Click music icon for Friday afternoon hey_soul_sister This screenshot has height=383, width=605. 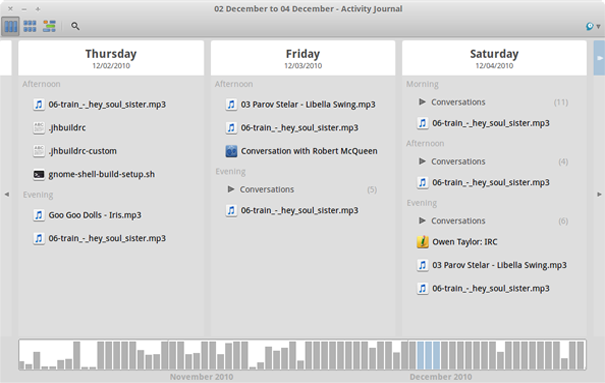point(231,128)
